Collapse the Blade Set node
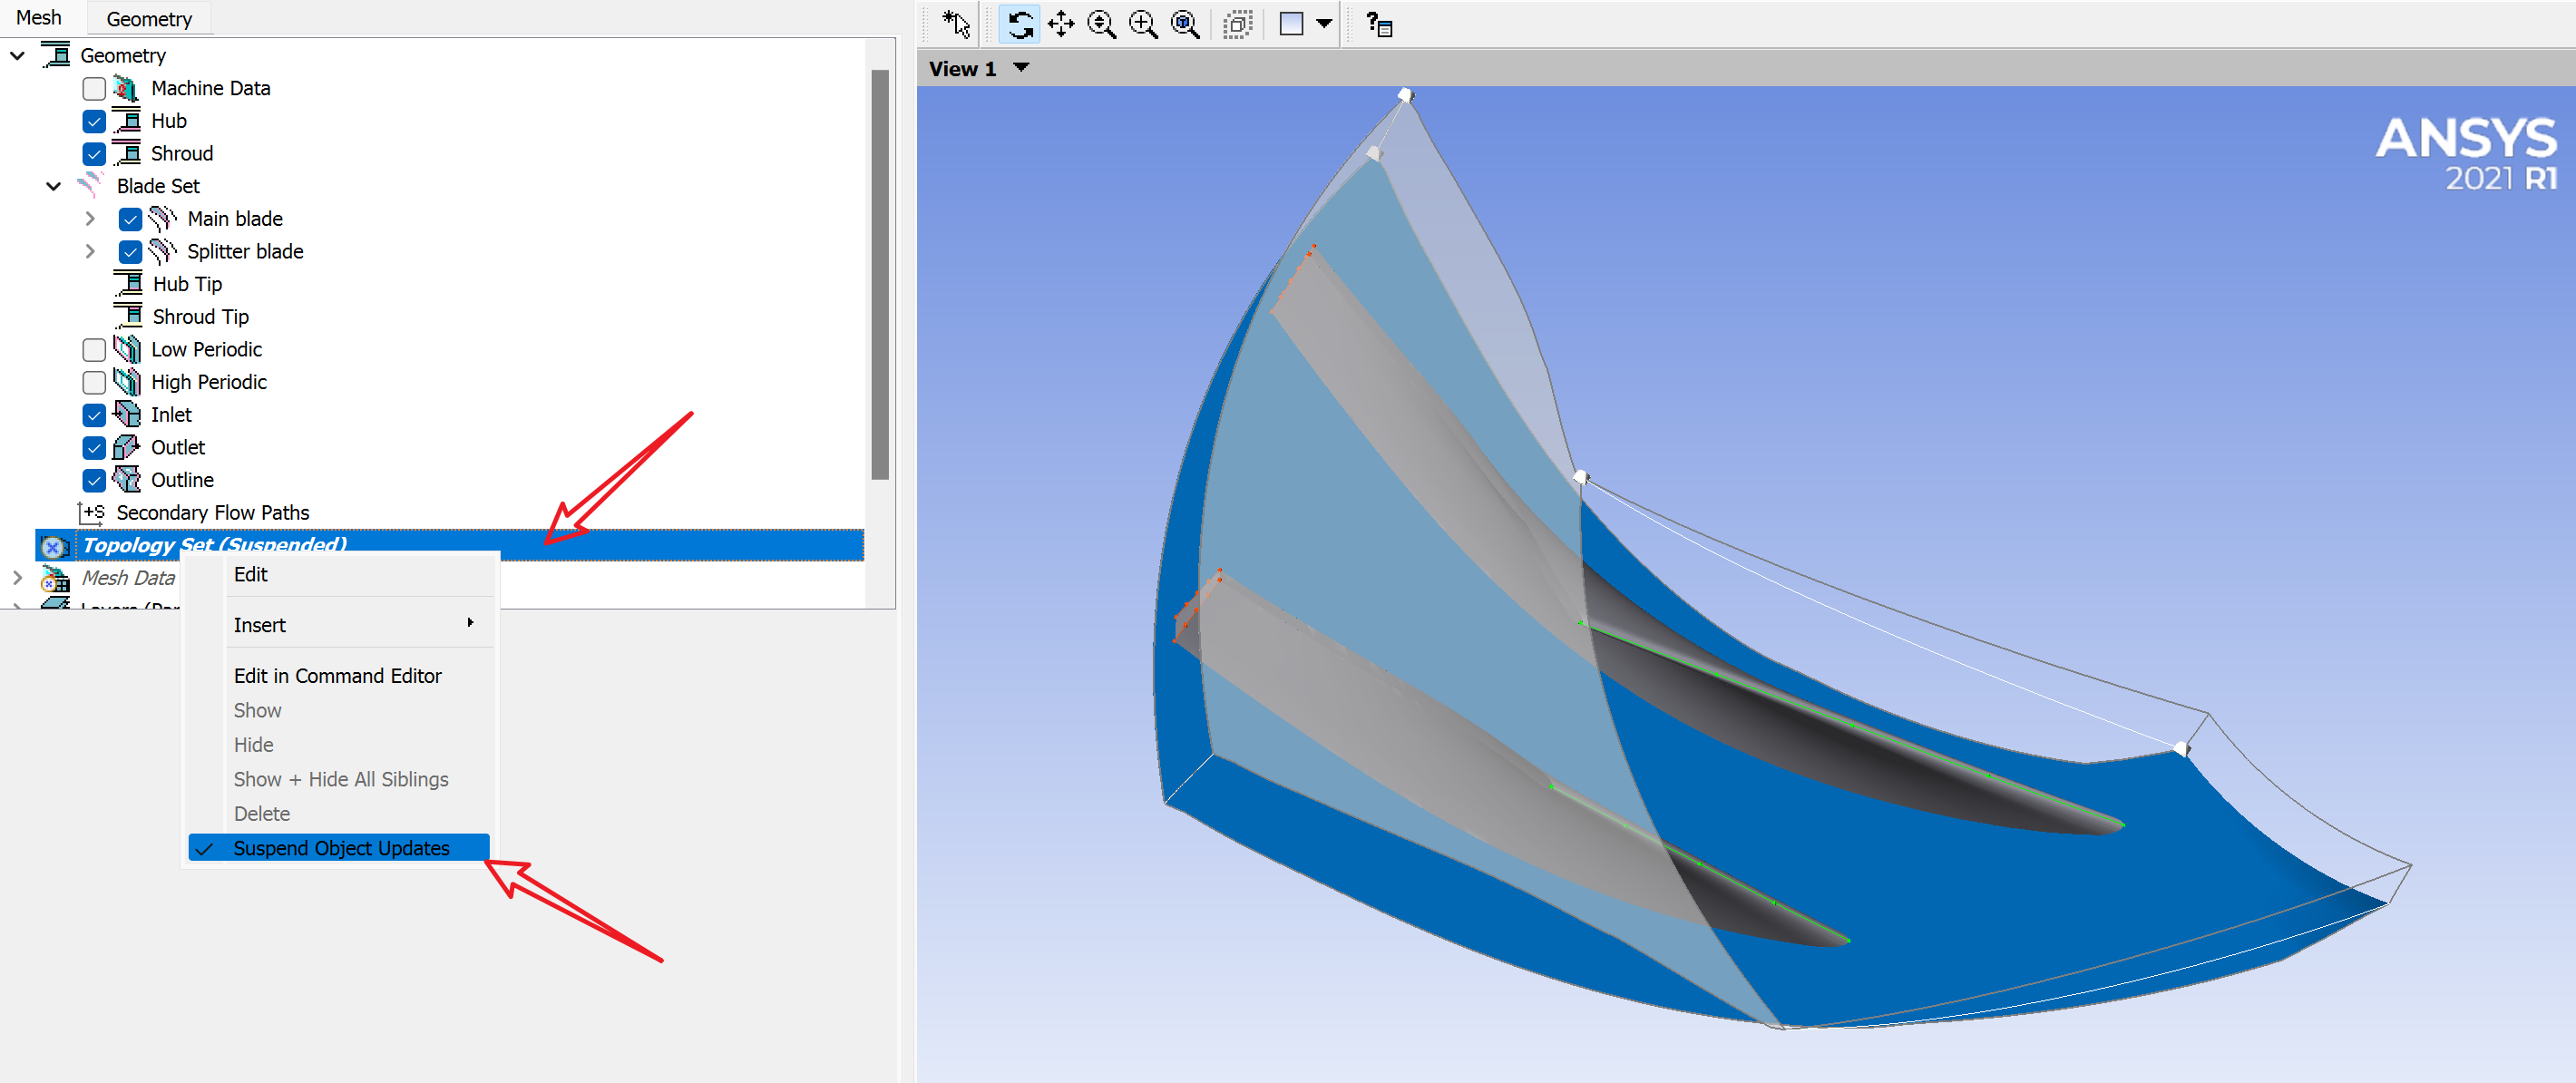 [54, 186]
